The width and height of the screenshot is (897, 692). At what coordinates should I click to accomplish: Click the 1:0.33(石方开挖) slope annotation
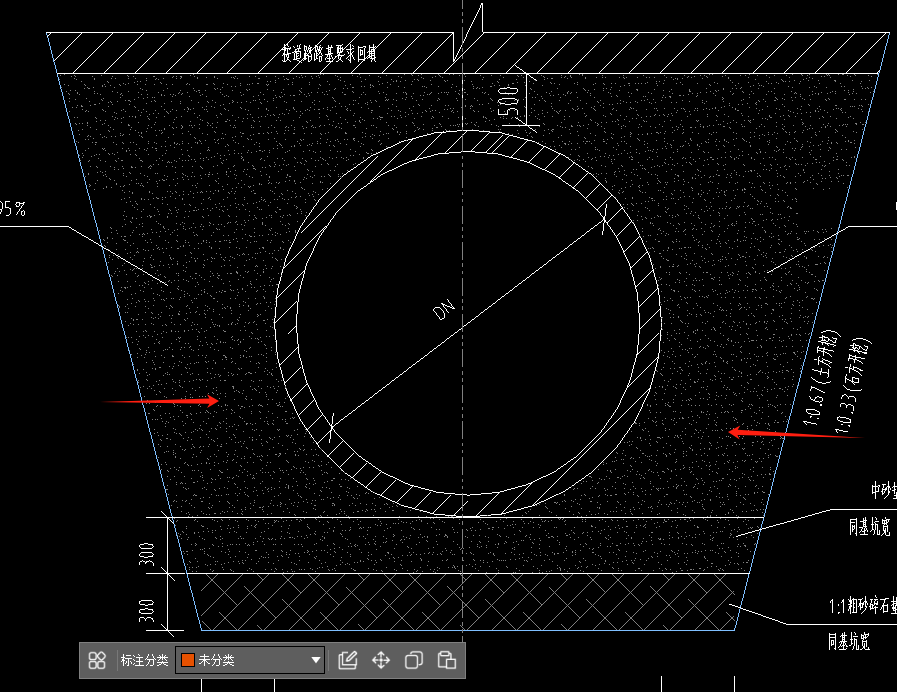point(853,386)
